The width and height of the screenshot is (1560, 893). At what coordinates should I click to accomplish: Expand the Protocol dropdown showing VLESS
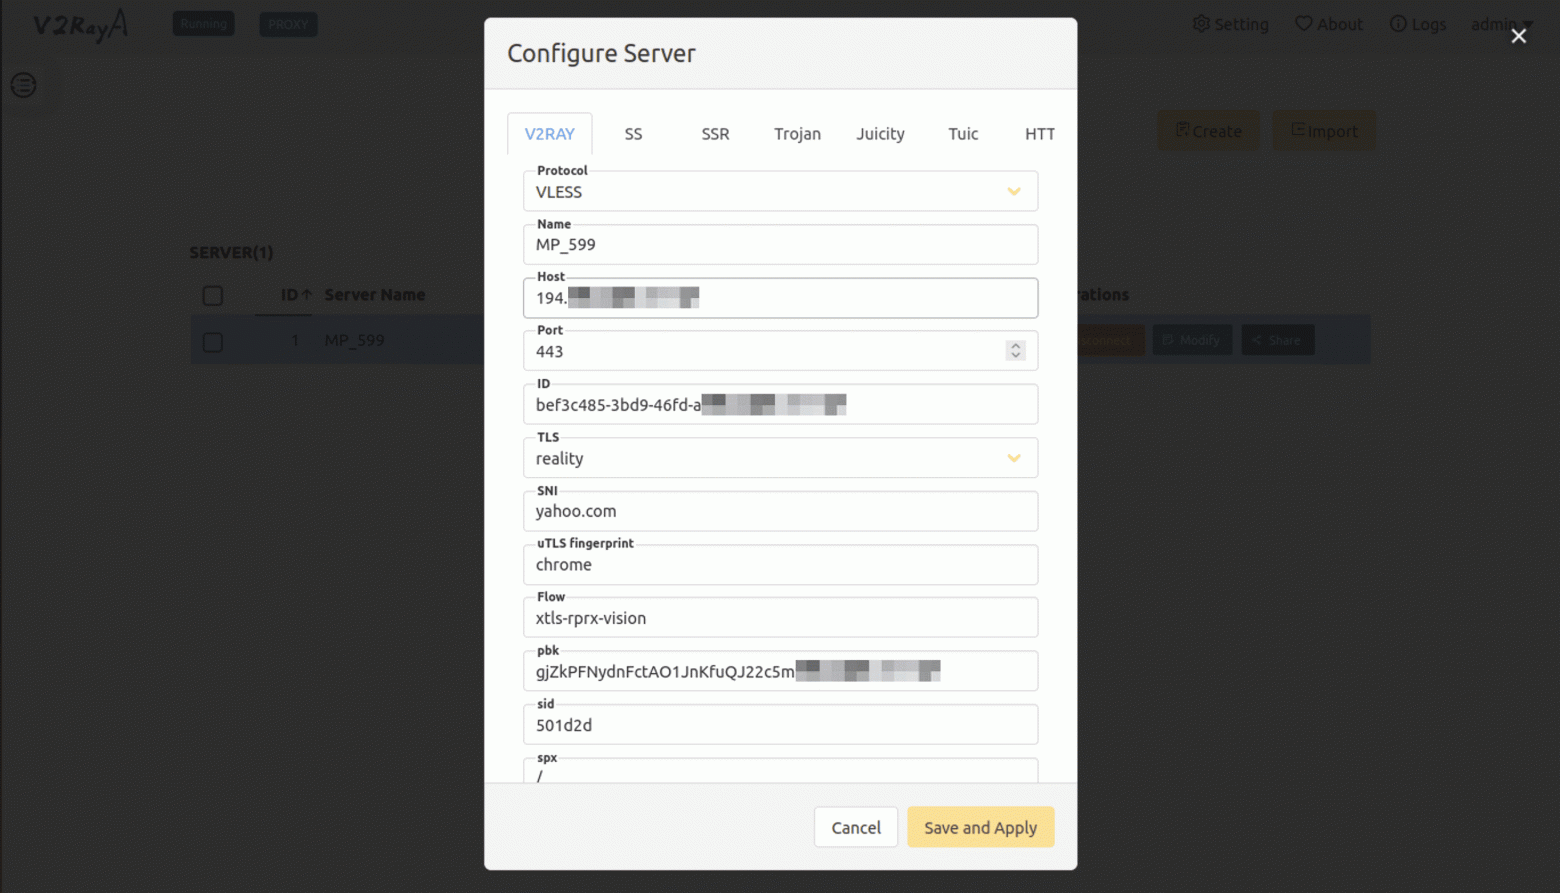(x=780, y=192)
